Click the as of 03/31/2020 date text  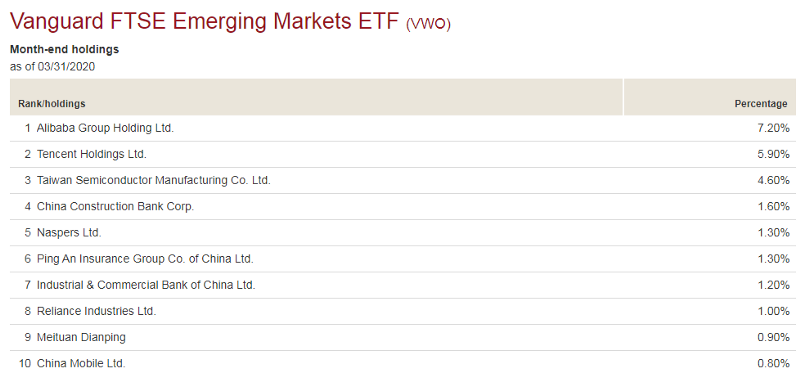(52, 66)
